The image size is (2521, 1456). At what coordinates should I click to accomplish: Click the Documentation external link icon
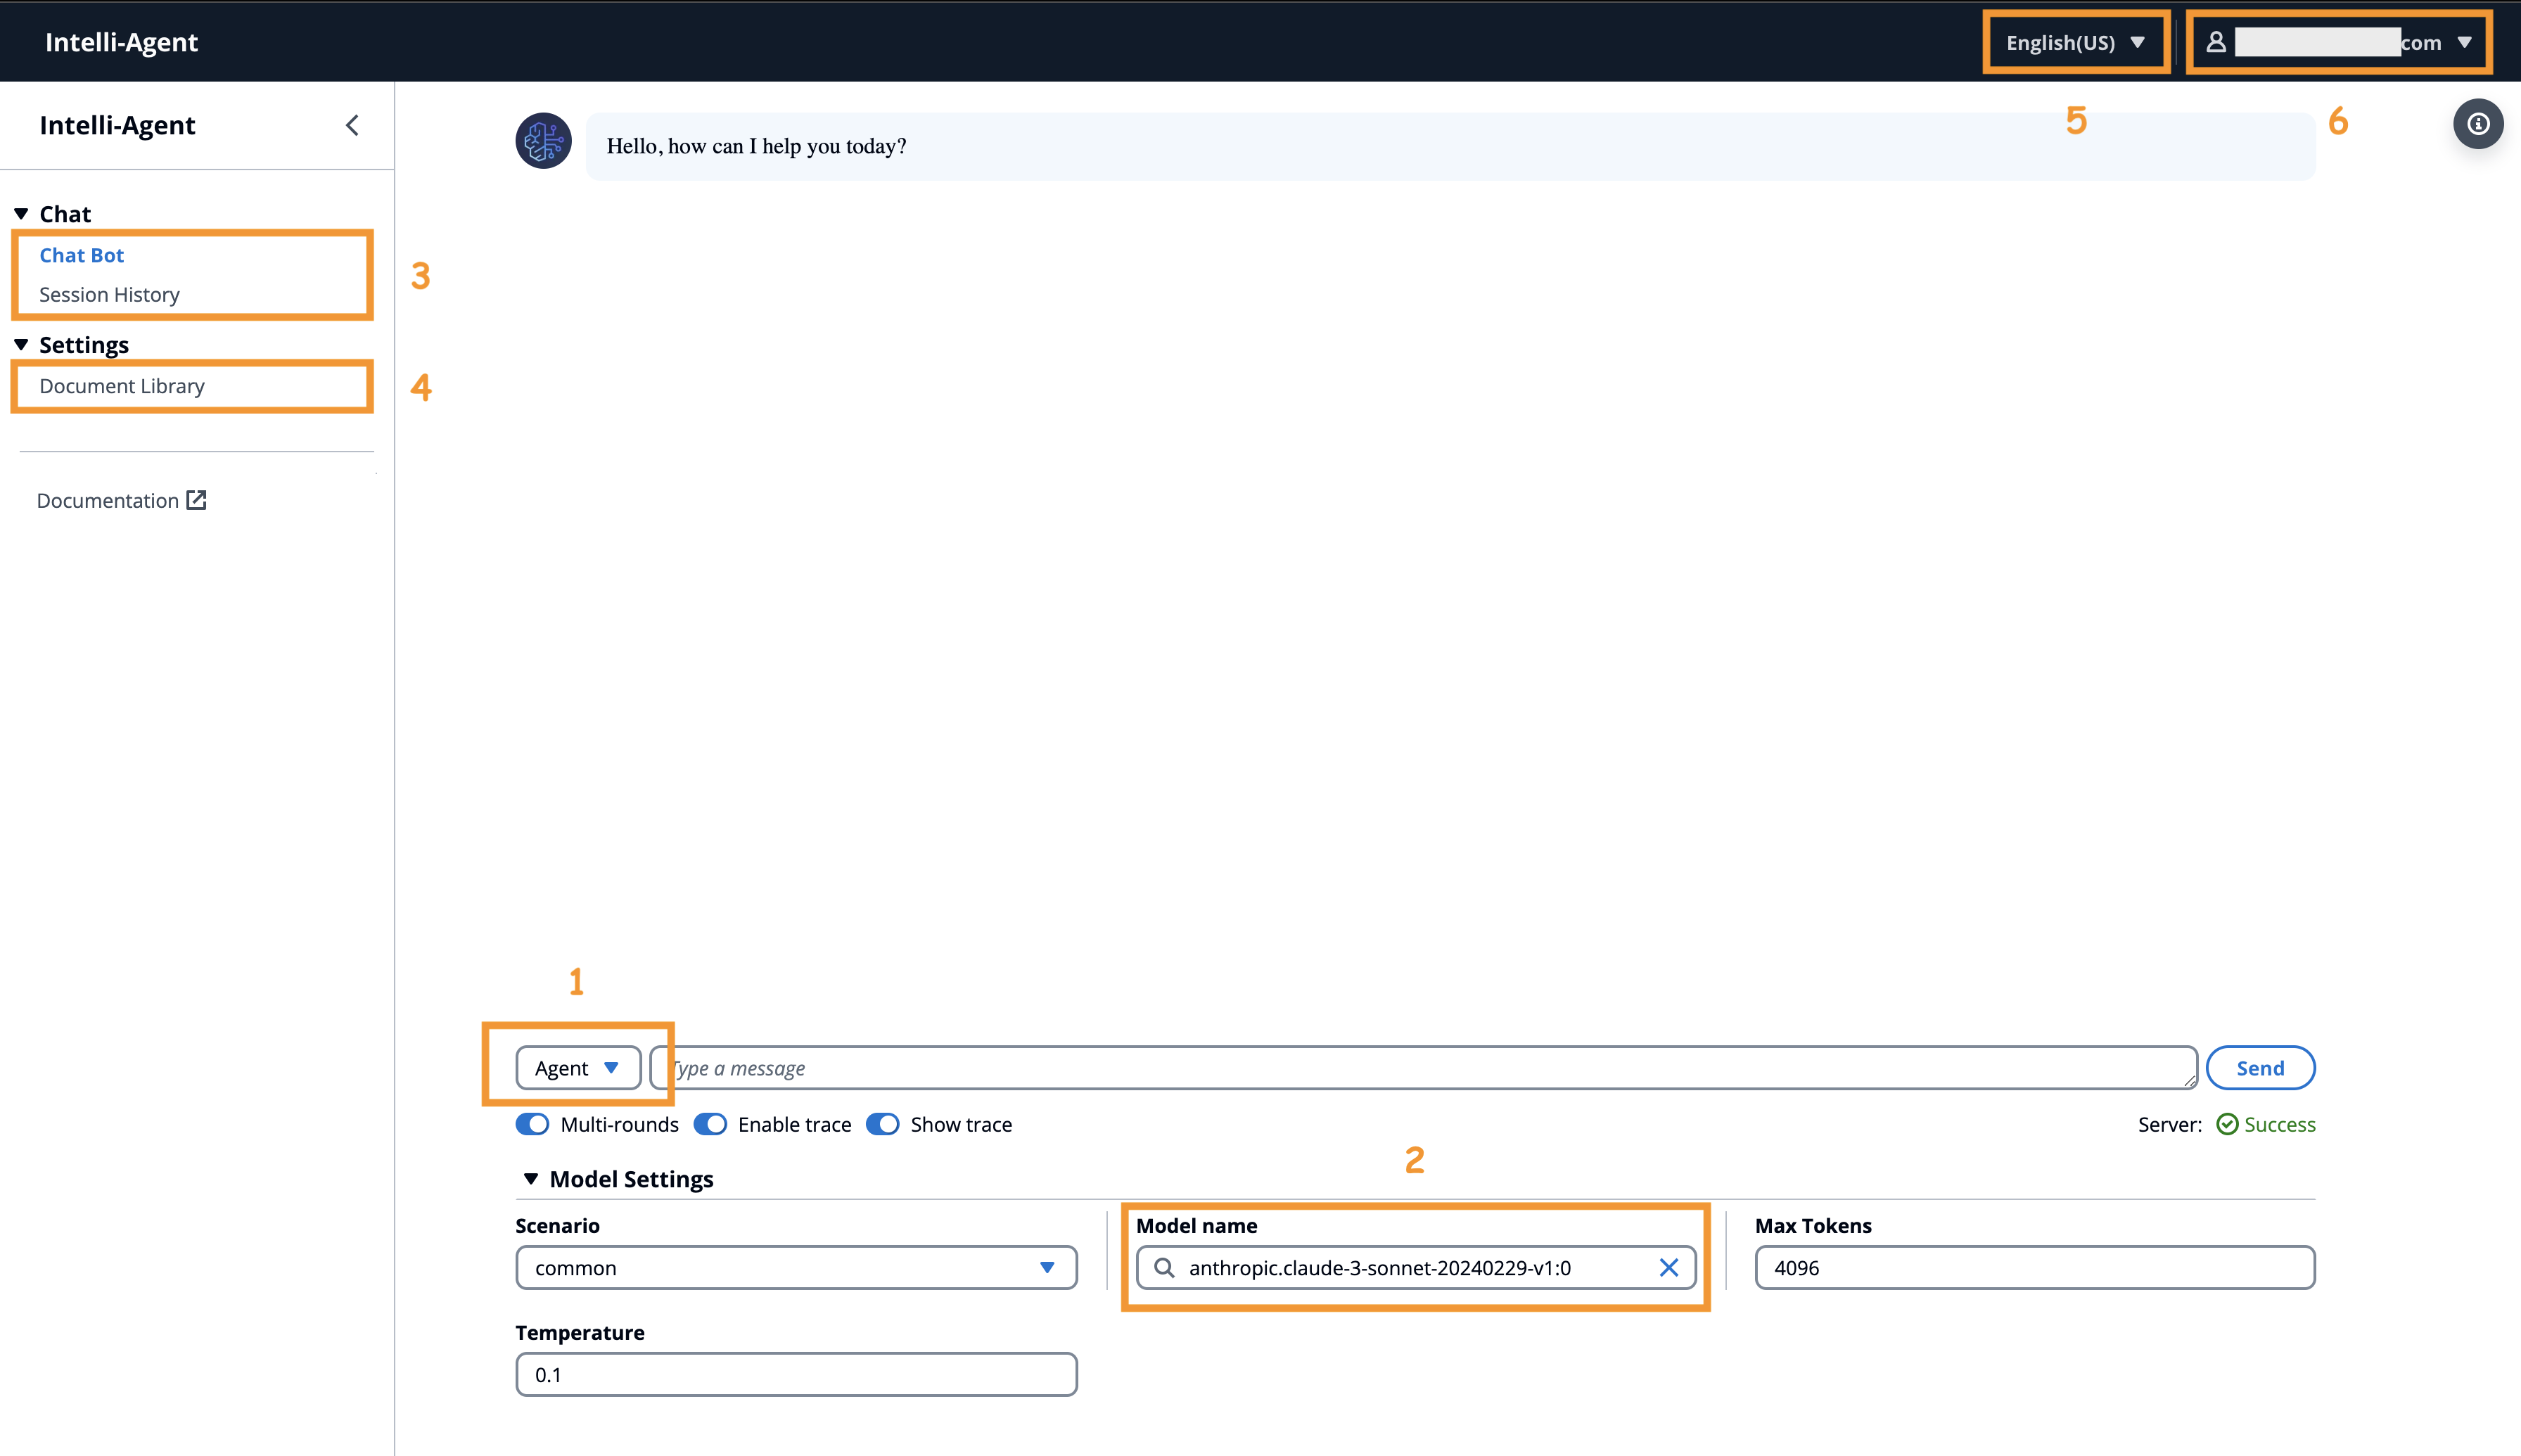196,500
